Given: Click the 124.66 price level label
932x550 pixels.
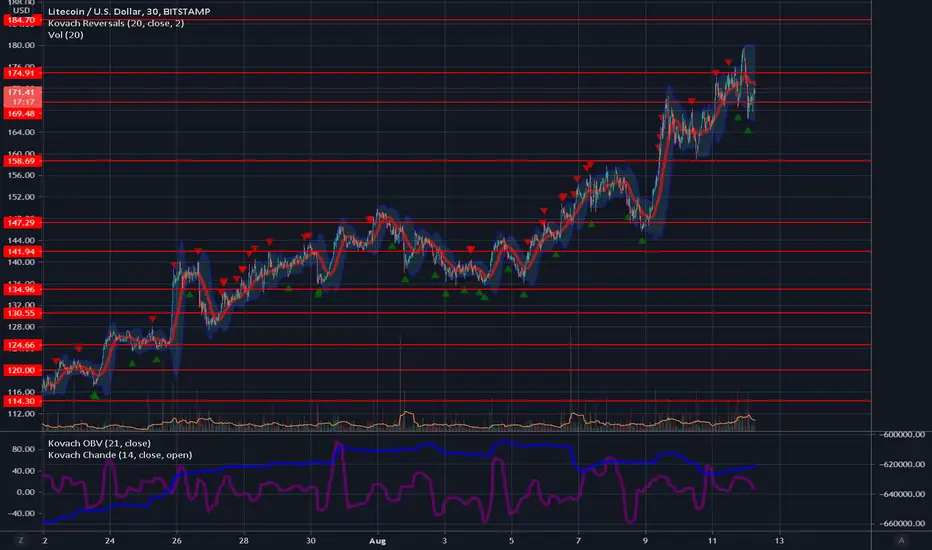Looking at the screenshot, I should point(23,345).
